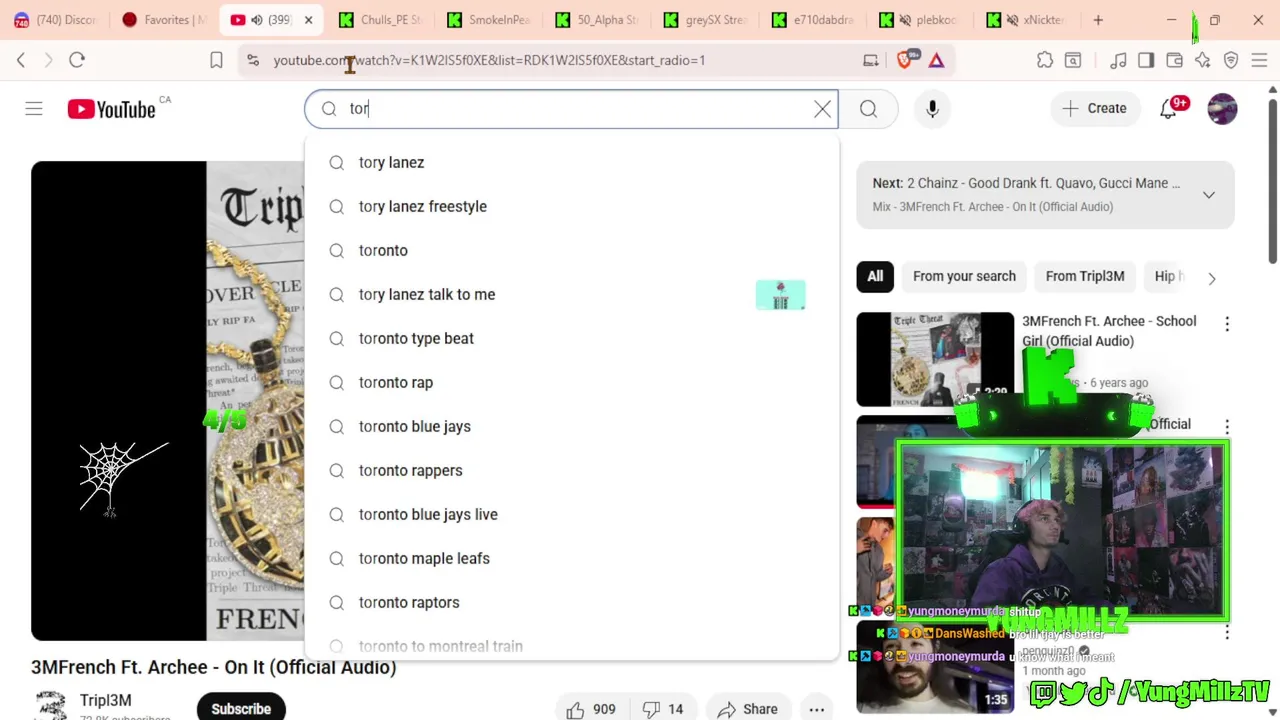Open options for the School Girl video
Screen dimensions: 1280x720
(1227, 323)
